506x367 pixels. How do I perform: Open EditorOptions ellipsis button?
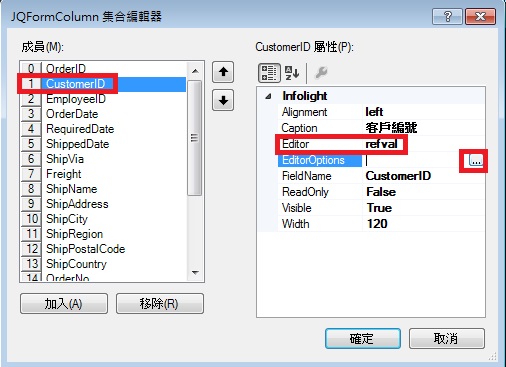coord(476,160)
